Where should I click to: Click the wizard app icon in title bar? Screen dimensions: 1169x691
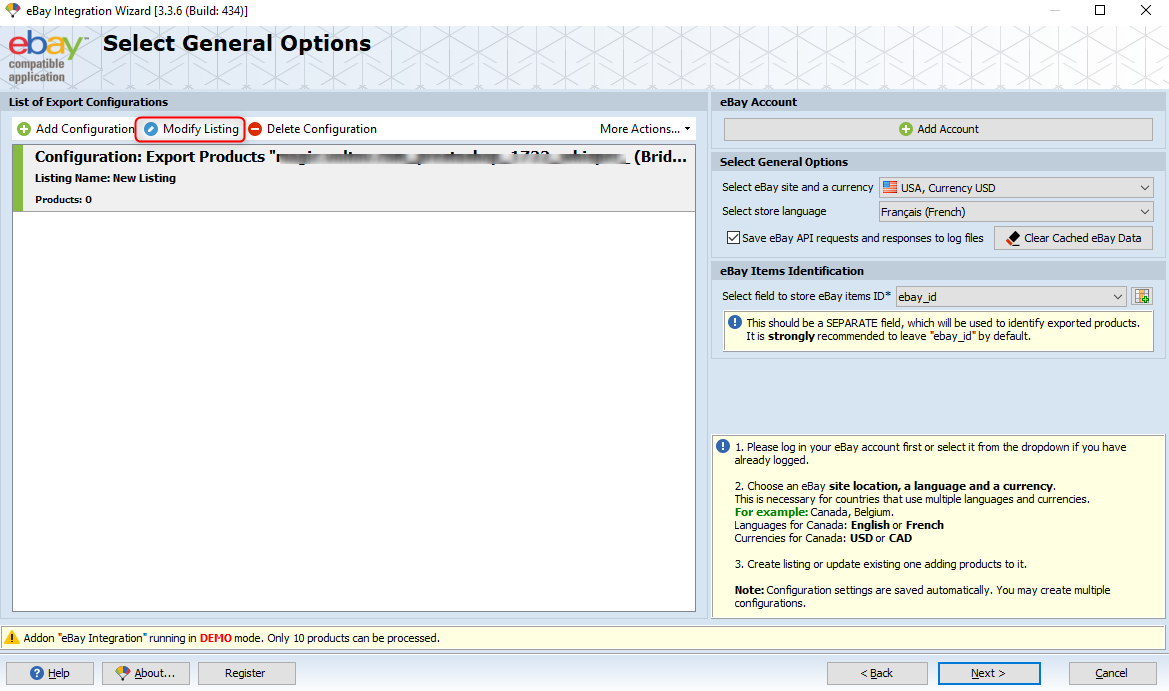click(13, 10)
